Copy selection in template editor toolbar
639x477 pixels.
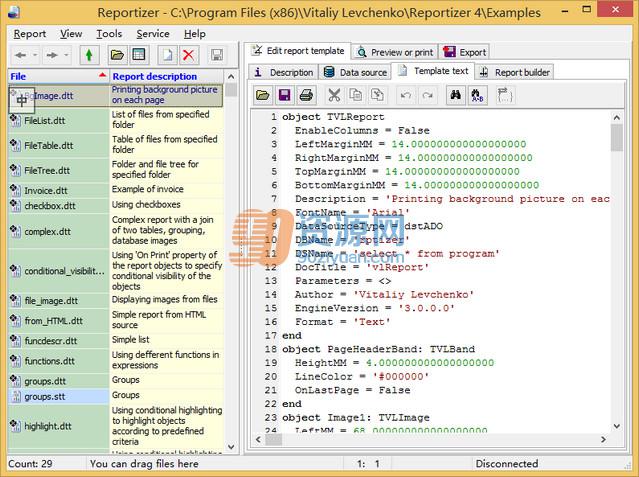355,95
